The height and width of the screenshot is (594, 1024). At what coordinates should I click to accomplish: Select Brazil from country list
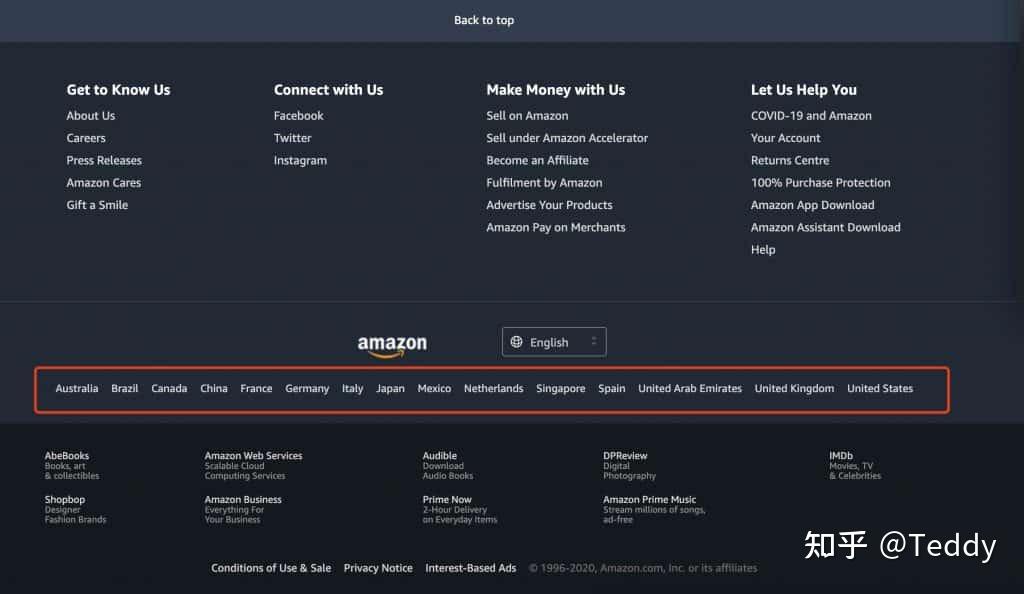pyautogui.click(x=124, y=388)
